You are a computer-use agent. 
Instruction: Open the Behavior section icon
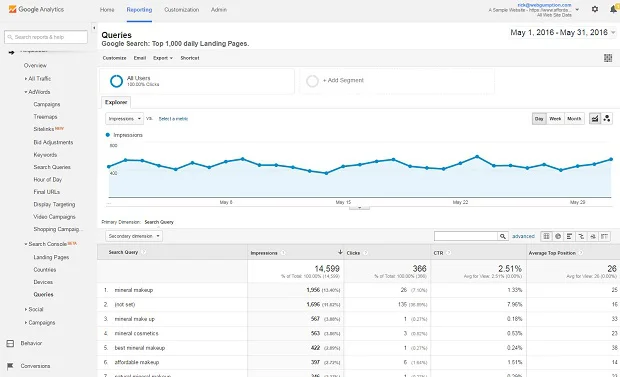(x=10, y=343)
